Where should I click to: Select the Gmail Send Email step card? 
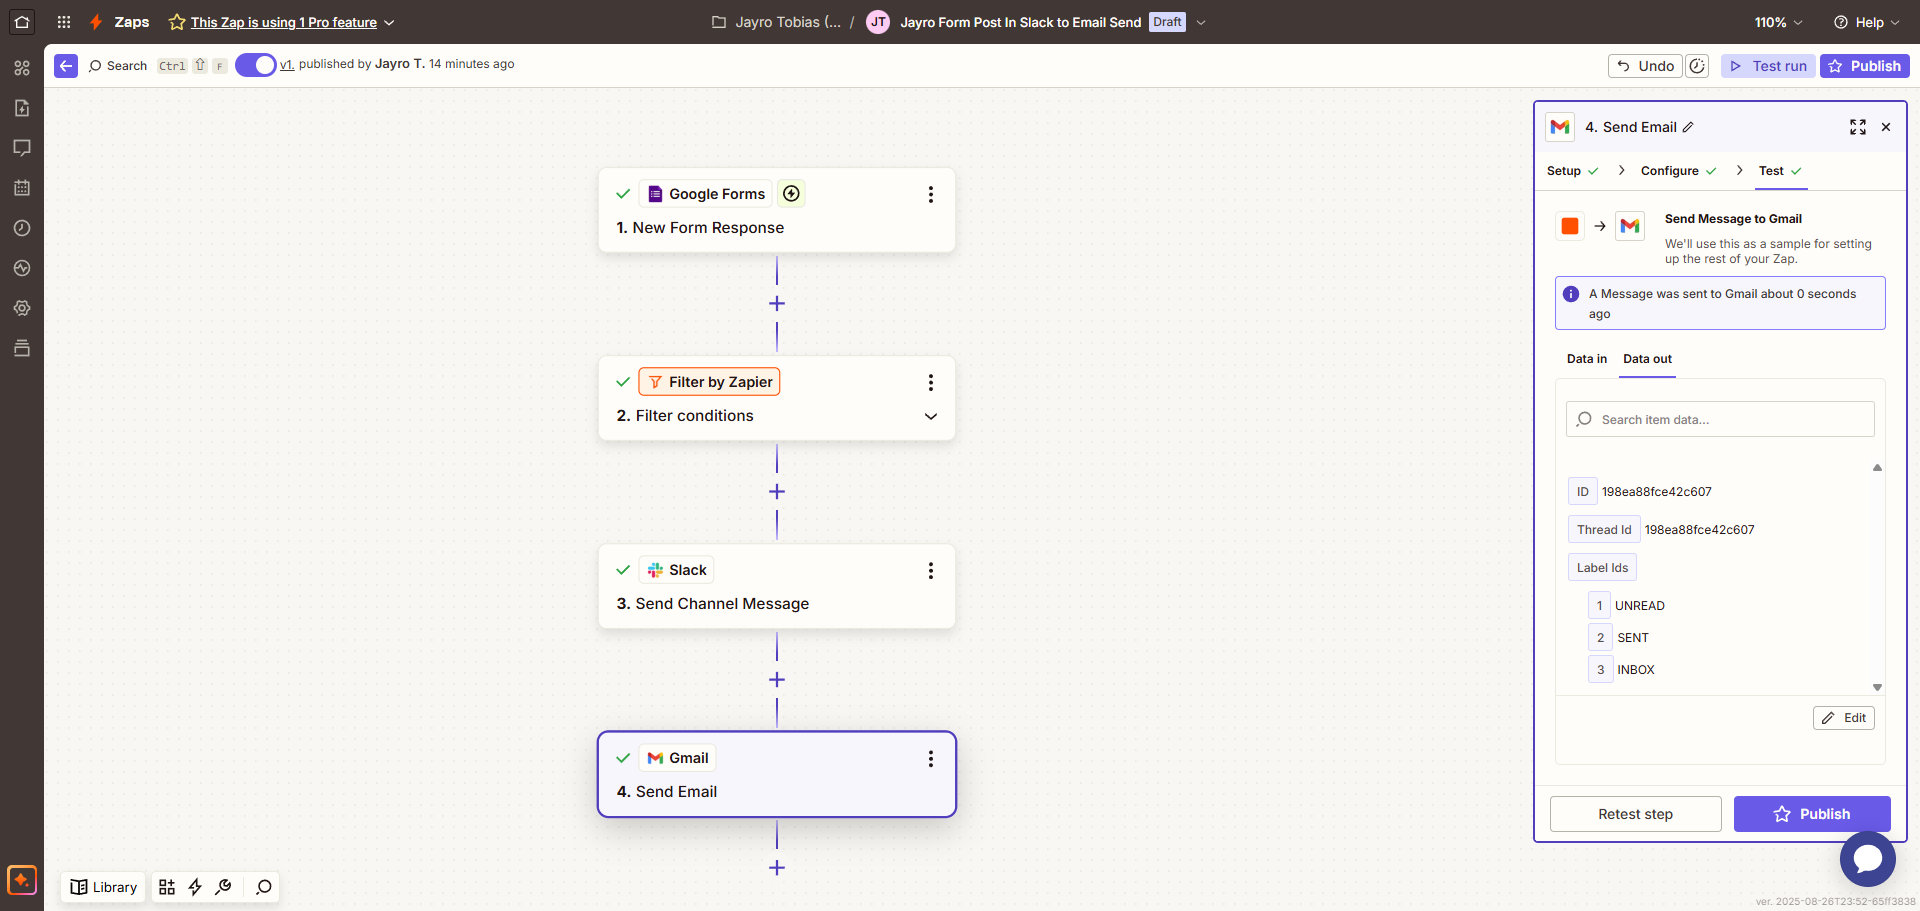[777, 775]
